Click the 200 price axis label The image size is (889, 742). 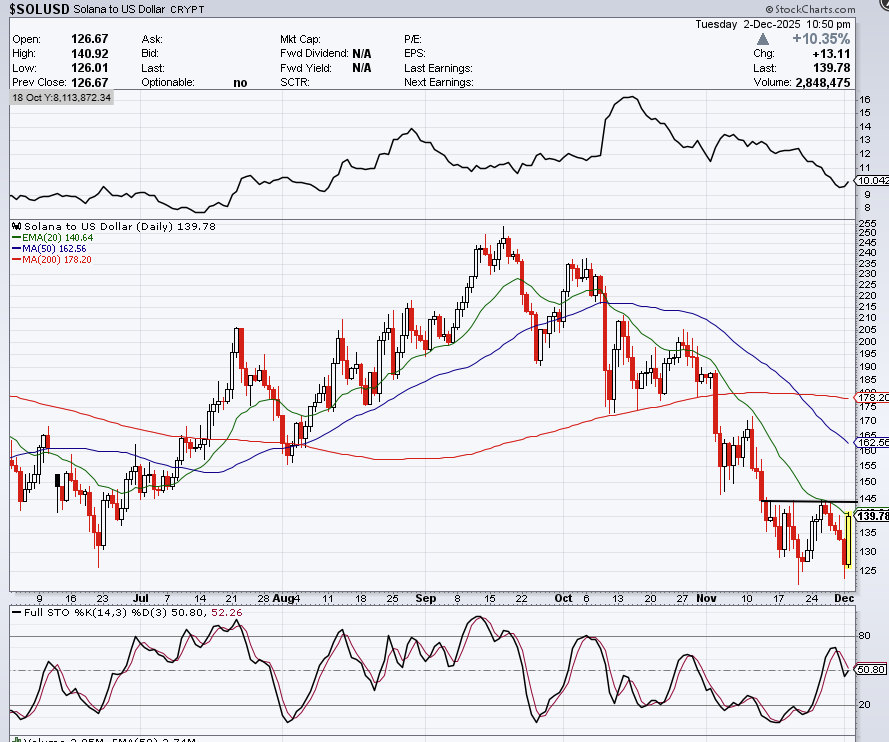[x=867, y=341]
